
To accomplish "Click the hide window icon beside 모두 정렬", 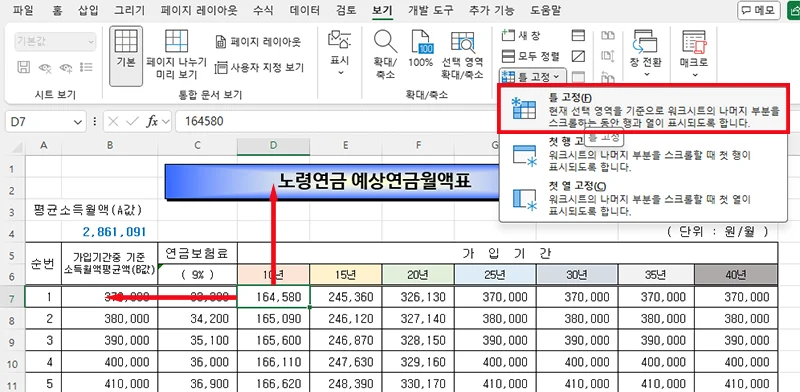I will [x=578, y=56].
